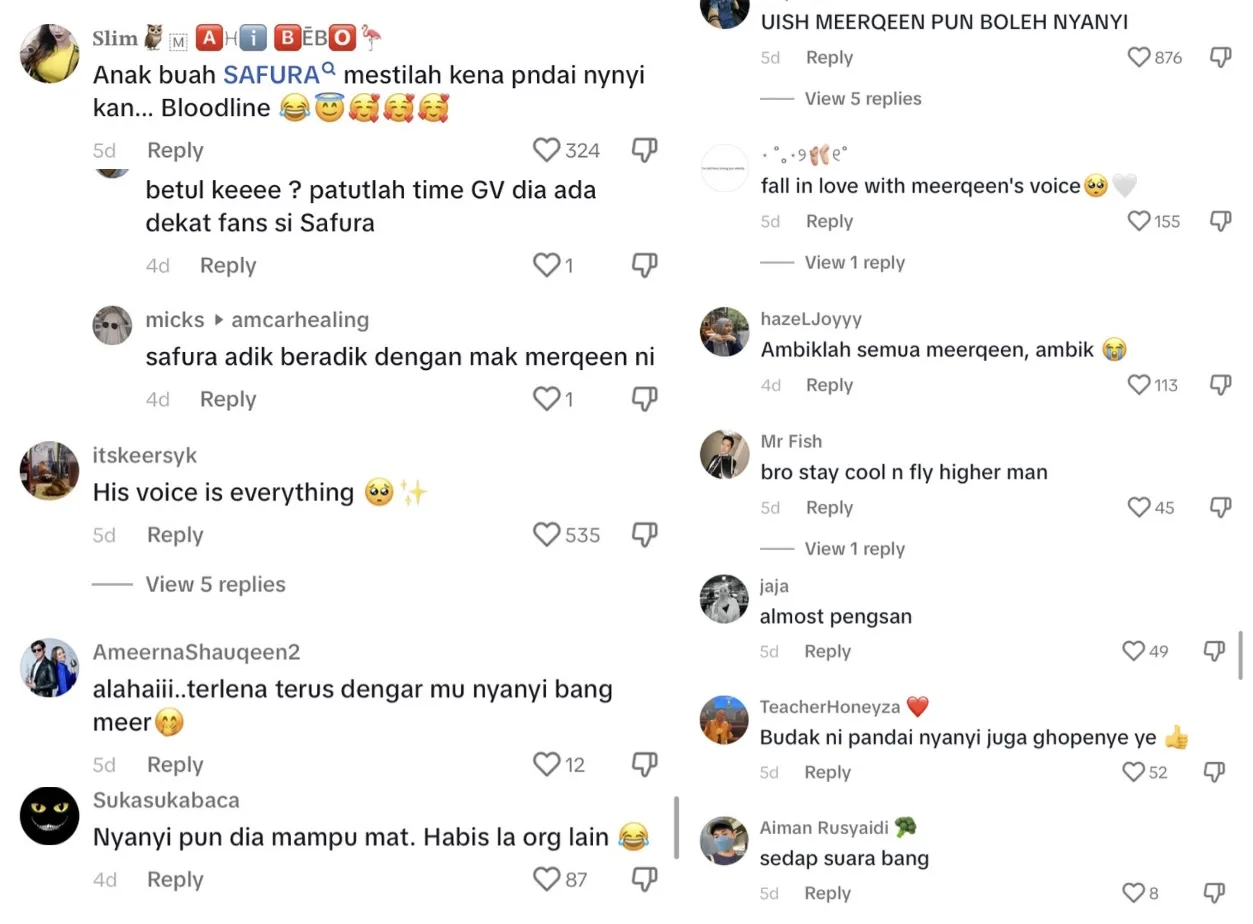The height and width of the screenshot is (924, 1253).
Task: Expand the 5 replies under itskeersyk's comment
Action: [x=215, y=585]
